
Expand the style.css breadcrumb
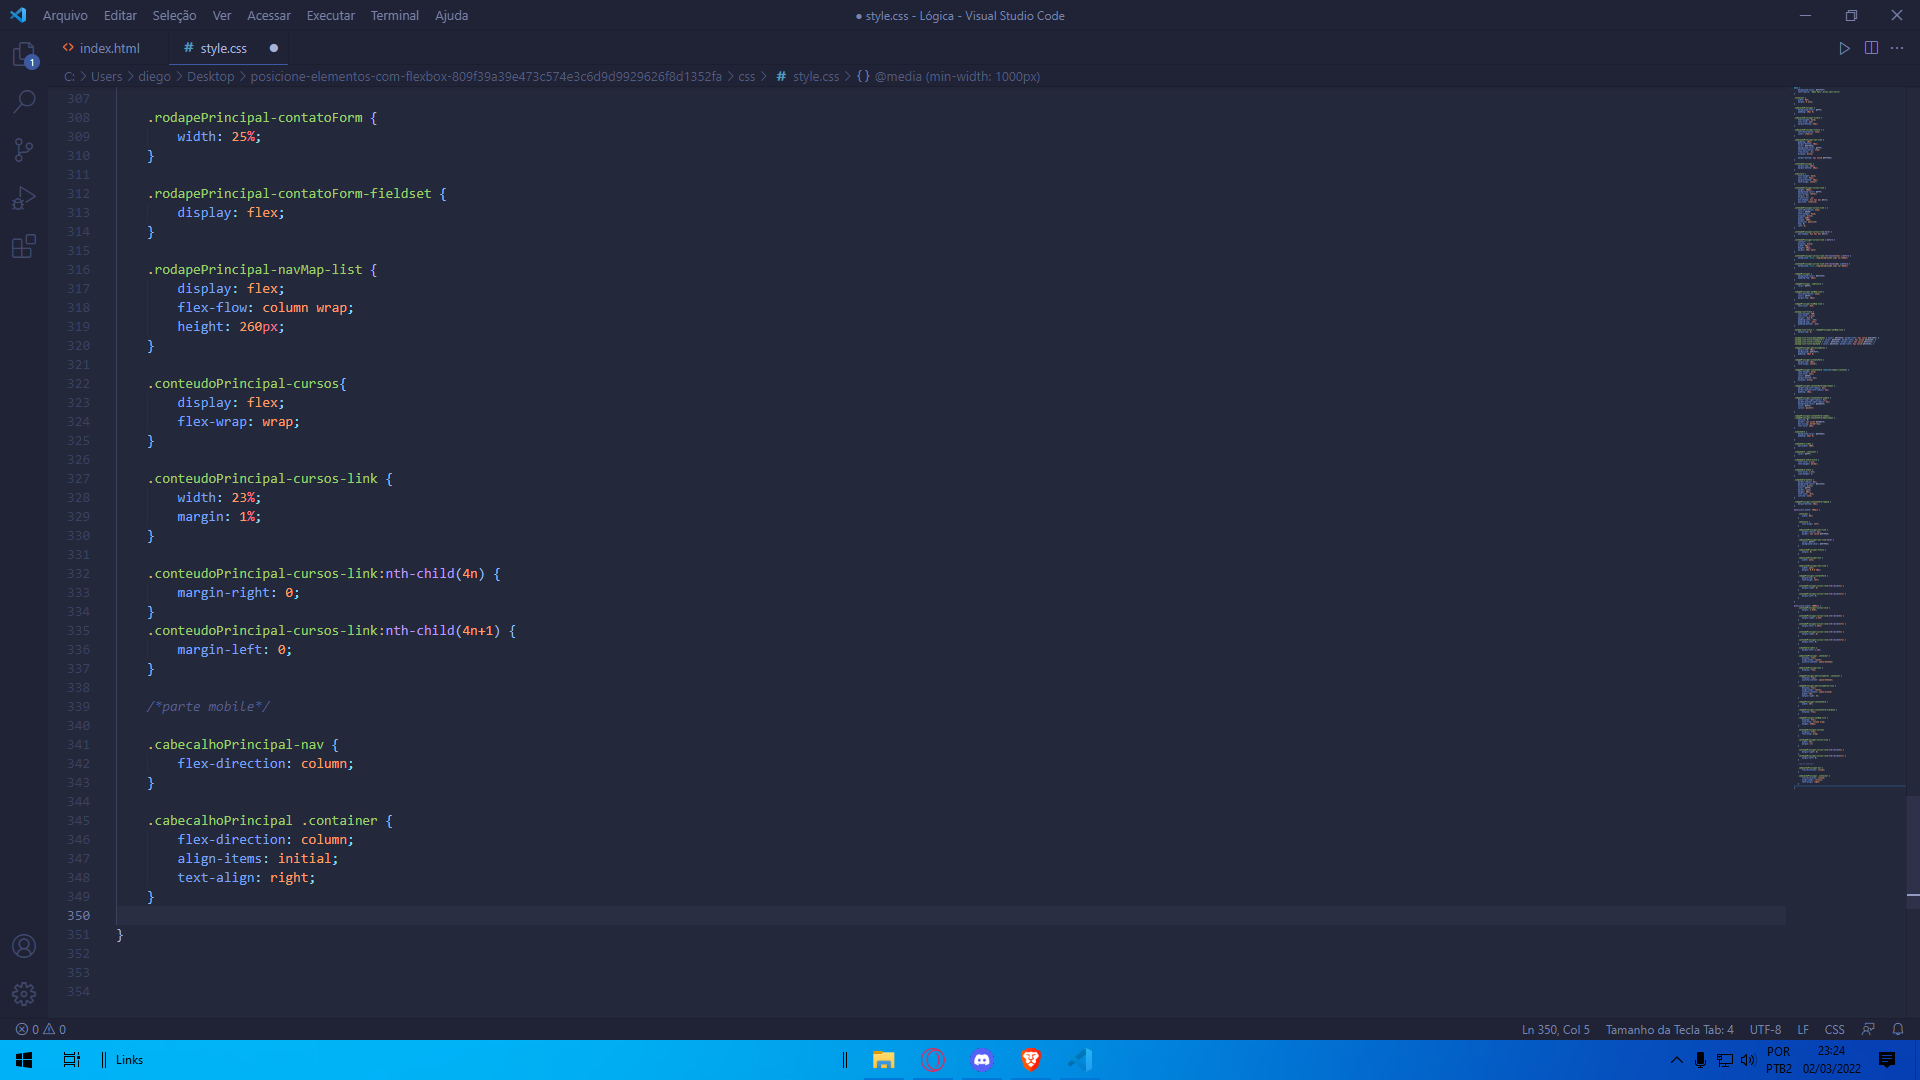click(x=808, y=76)
